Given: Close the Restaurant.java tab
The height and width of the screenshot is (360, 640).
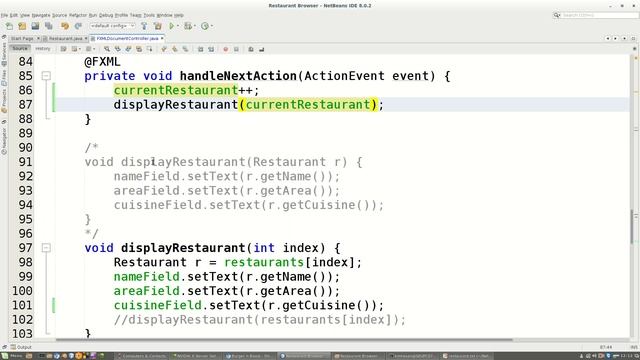Looking at the screenshot, I should 86,38.
